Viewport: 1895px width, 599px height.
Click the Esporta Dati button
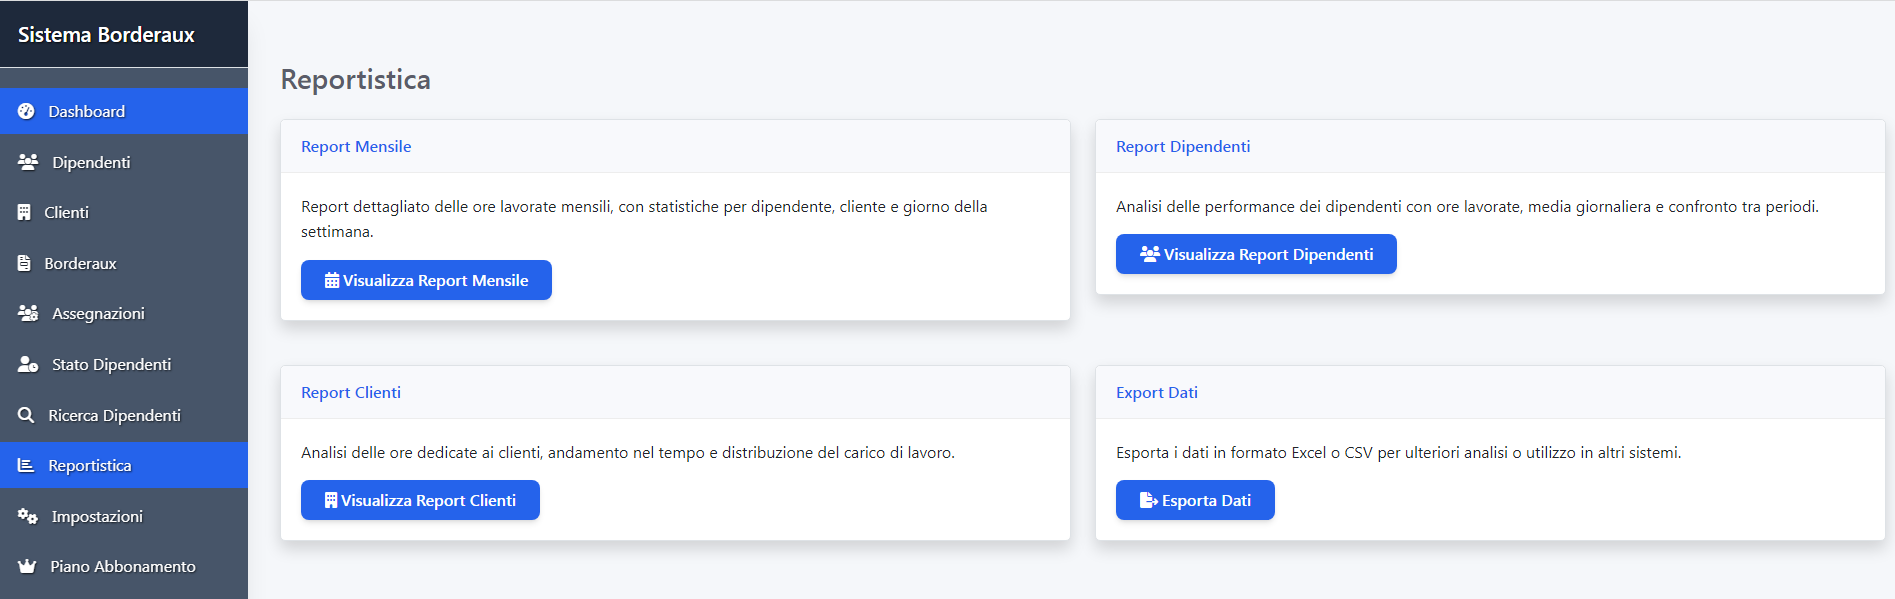coord(1195,500)
